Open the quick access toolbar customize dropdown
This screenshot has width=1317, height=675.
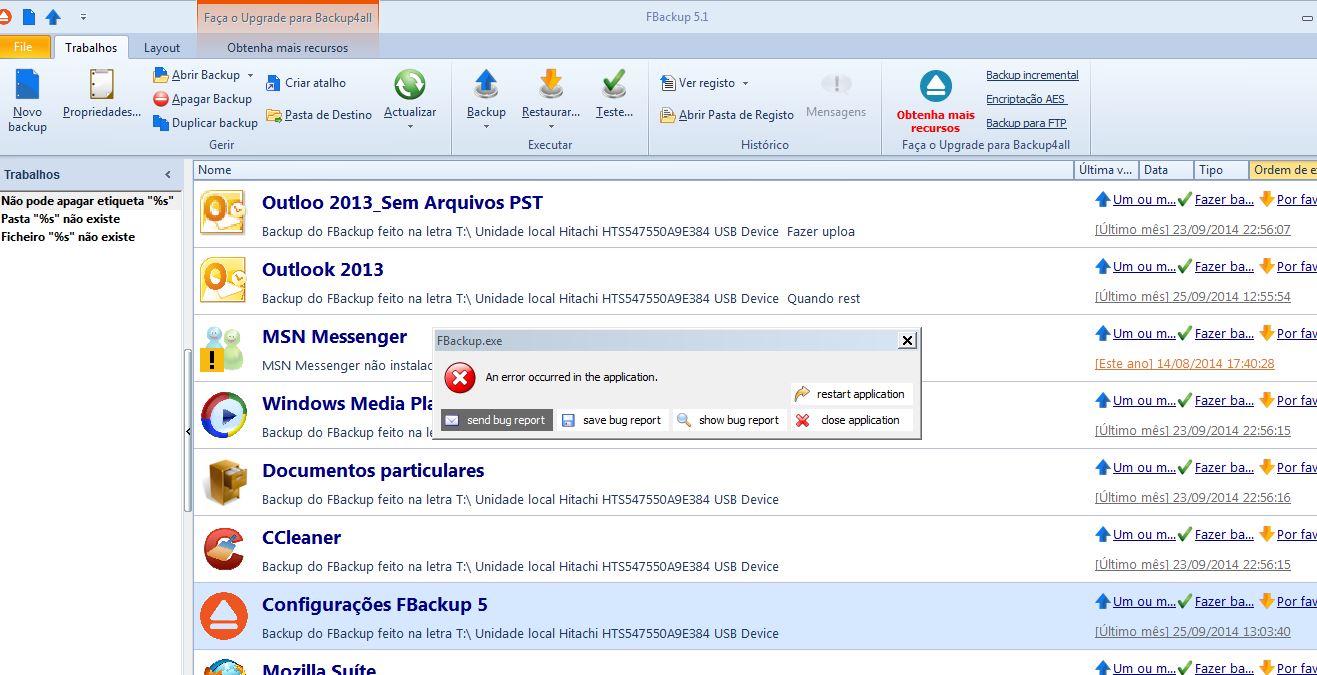(x=83, y=17)
